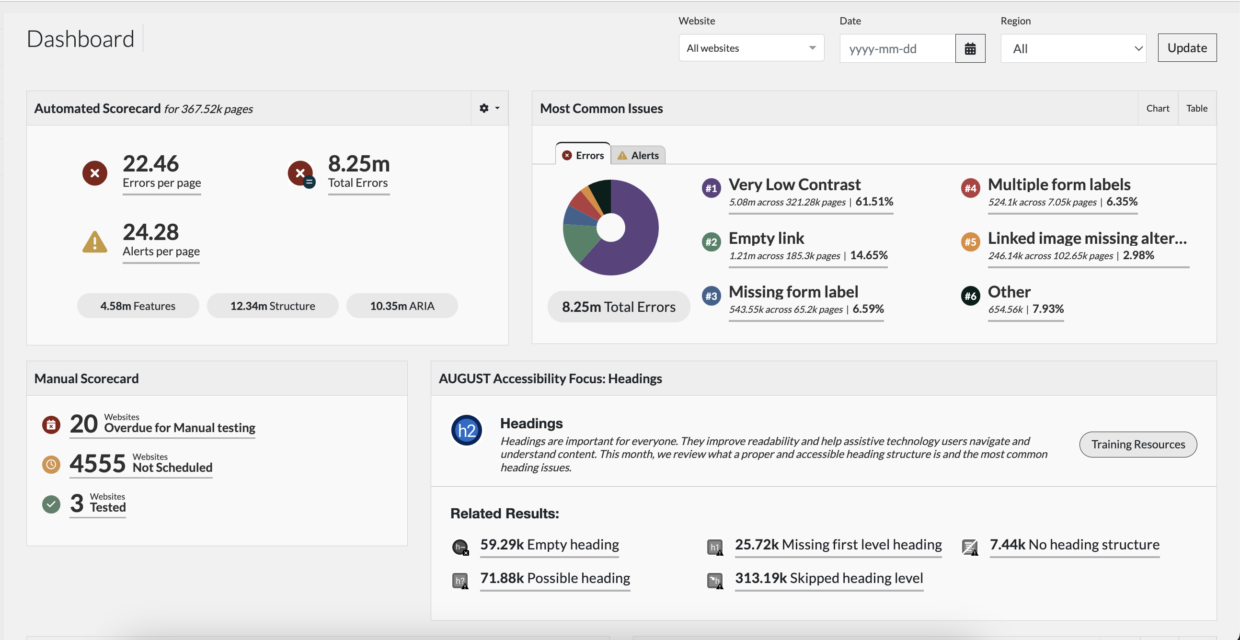Open the Very Low Contrast issue link

click(793, 185)
